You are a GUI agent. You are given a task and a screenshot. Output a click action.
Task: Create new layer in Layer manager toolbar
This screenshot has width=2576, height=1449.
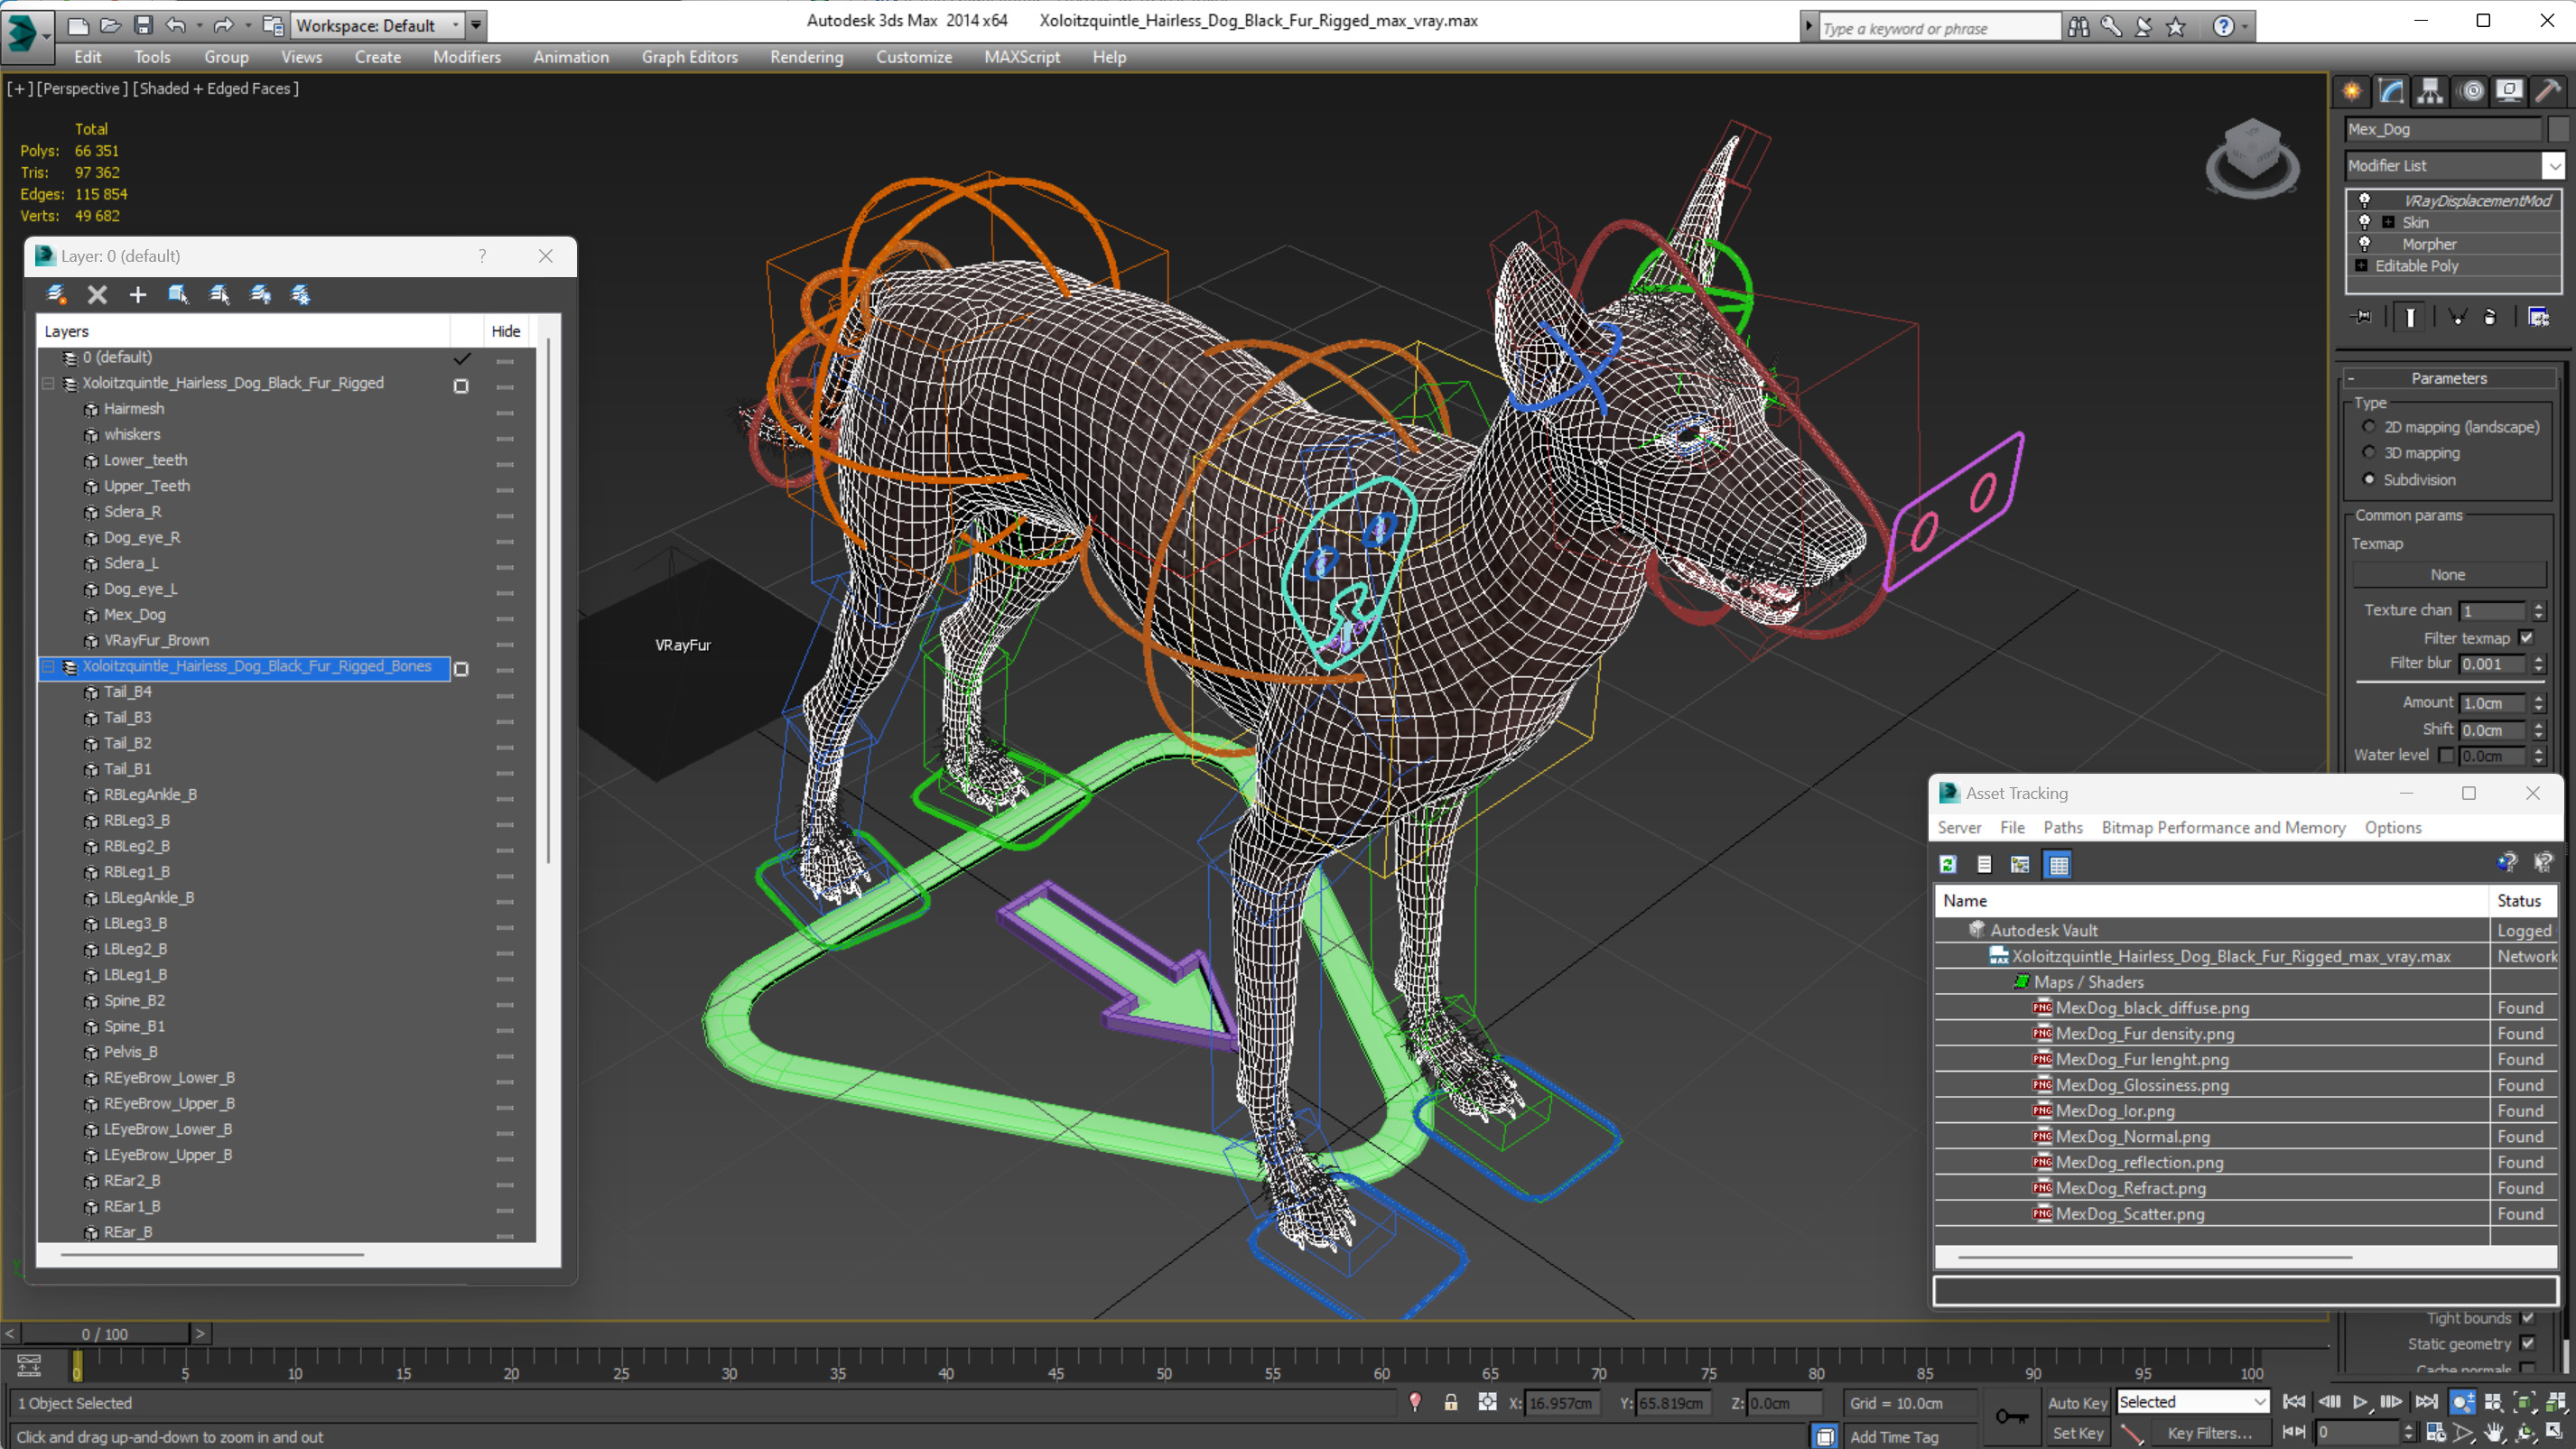point(56,294)
